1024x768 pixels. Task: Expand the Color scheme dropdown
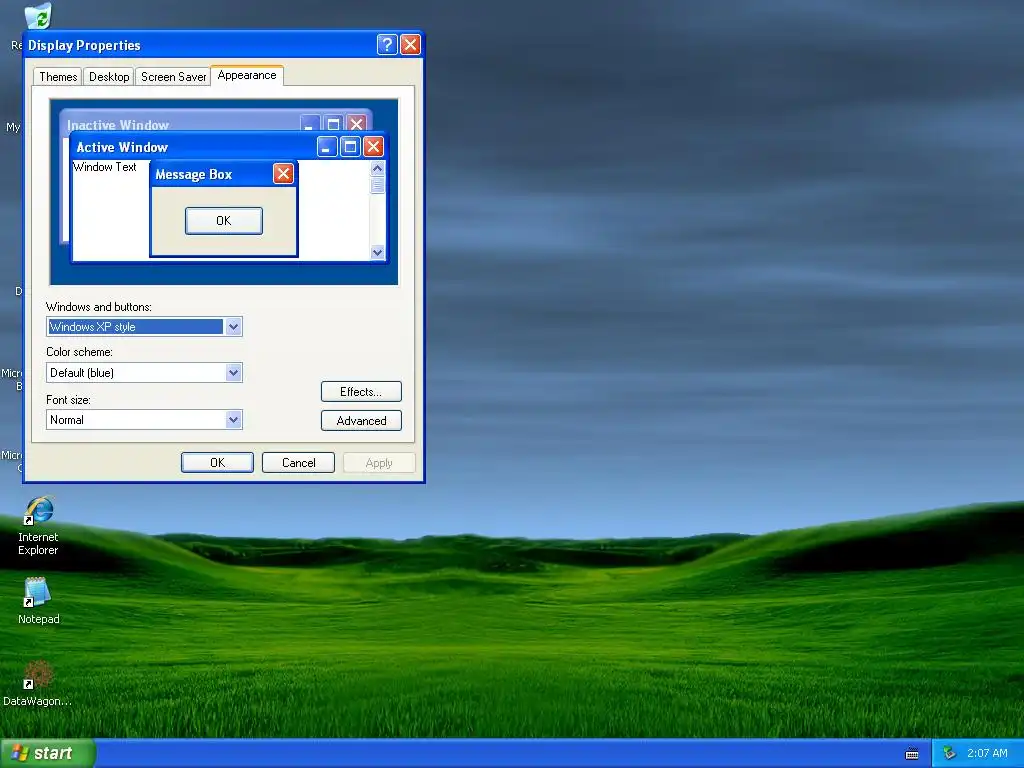click(234, 373)
